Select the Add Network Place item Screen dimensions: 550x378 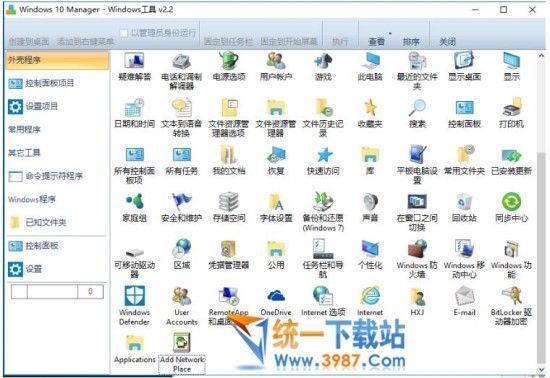(182, 353)
